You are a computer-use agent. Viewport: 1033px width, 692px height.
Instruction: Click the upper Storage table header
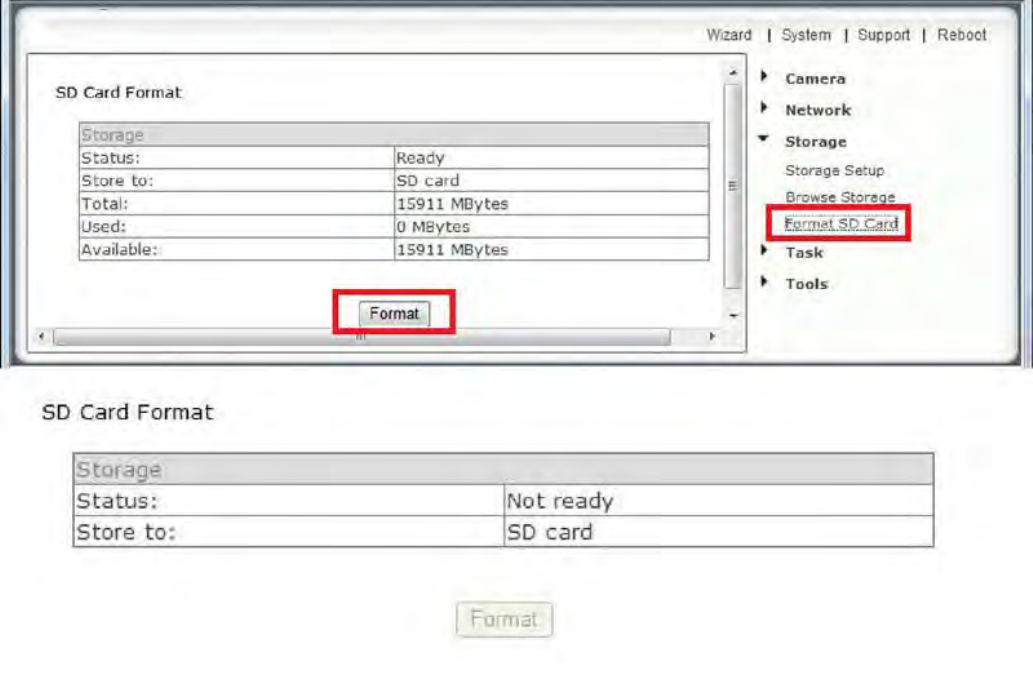coord(394,134)
